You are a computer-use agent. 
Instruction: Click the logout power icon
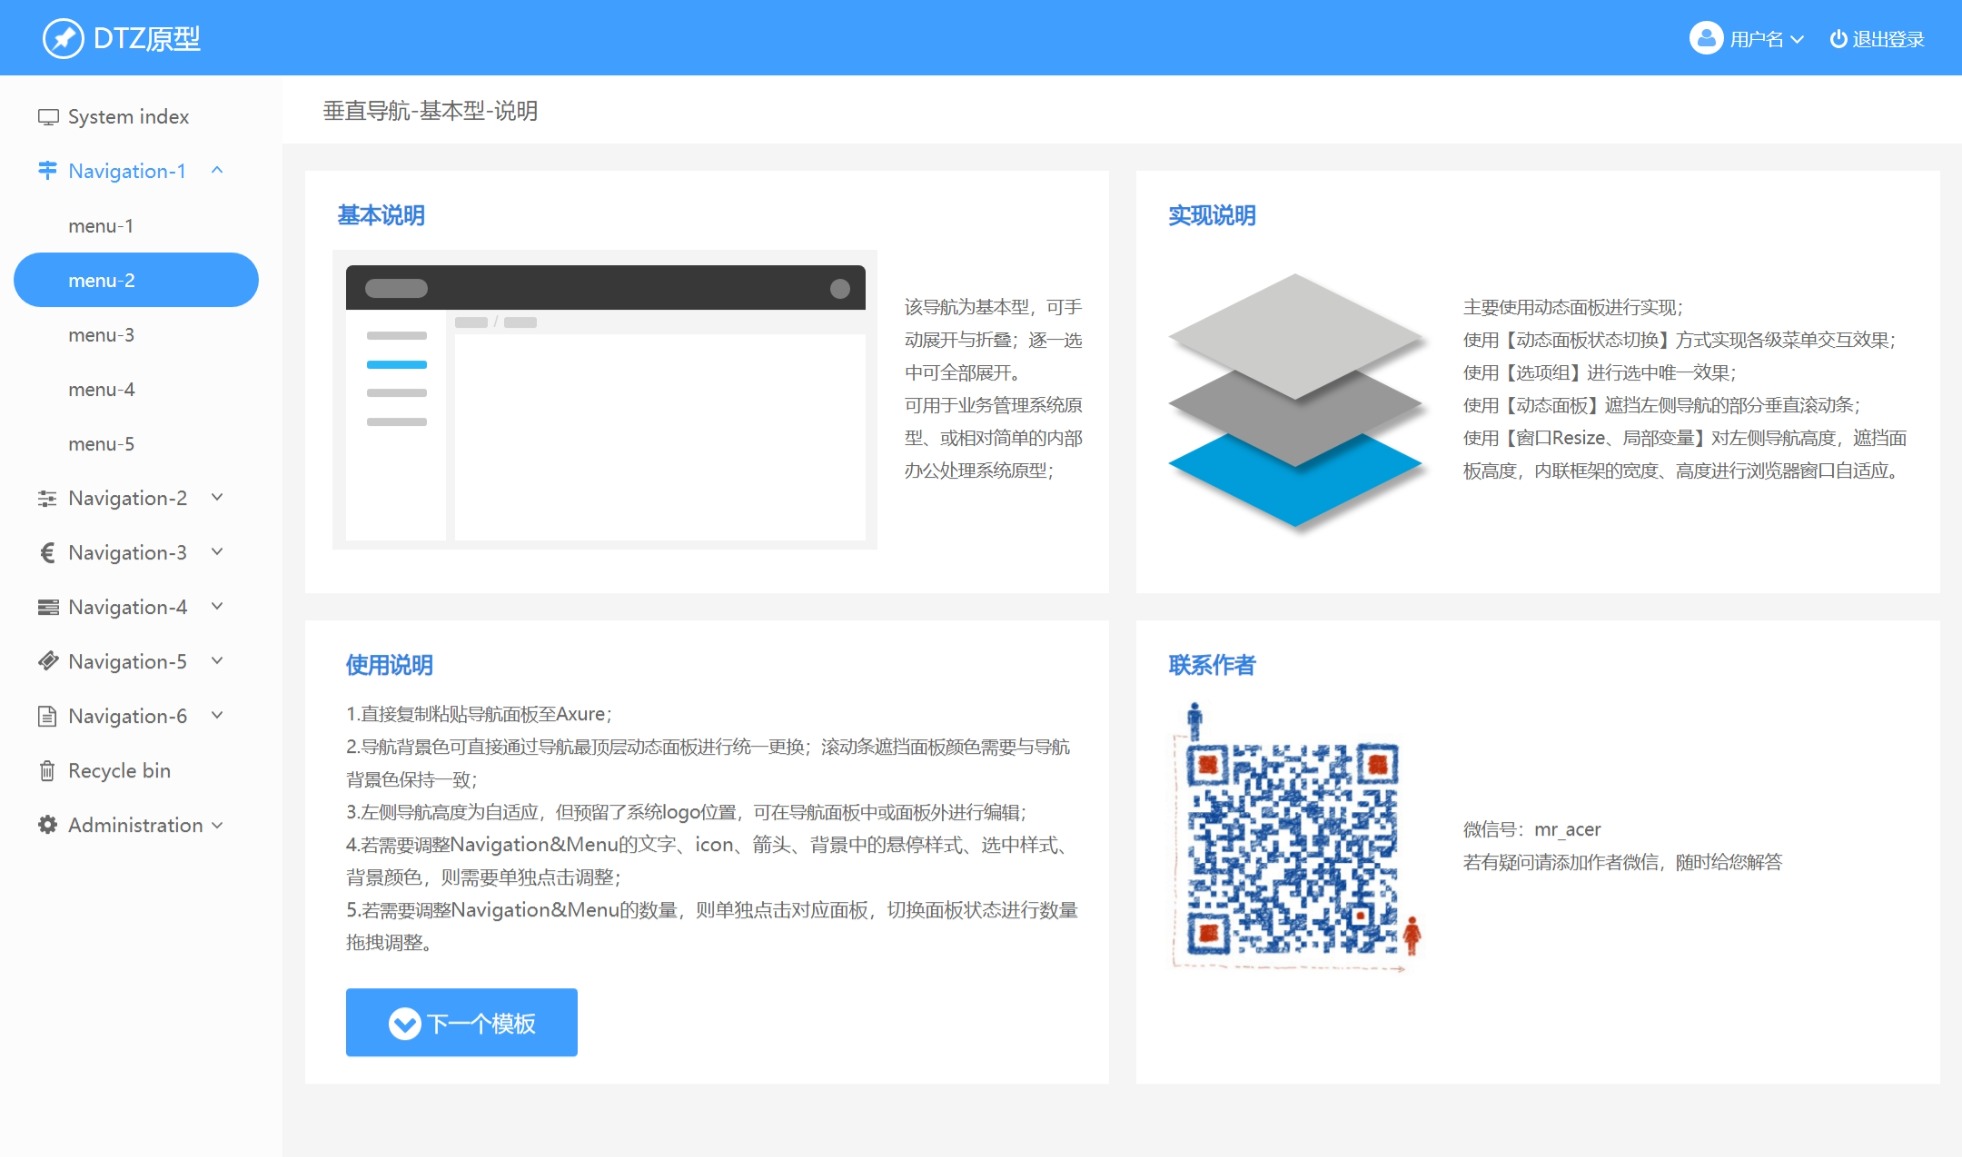coord(1838,38)
